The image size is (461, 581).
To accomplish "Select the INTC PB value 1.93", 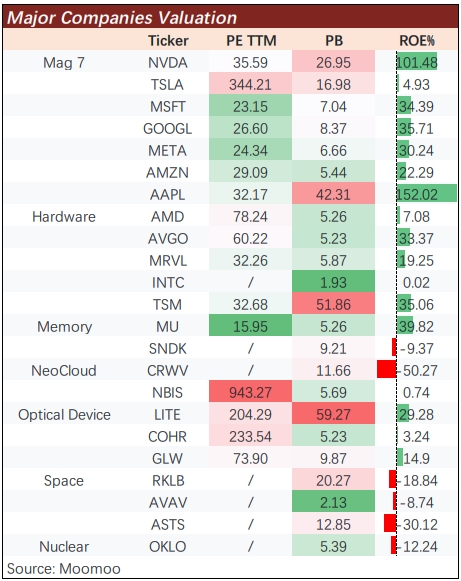I will tap(333, 282).
